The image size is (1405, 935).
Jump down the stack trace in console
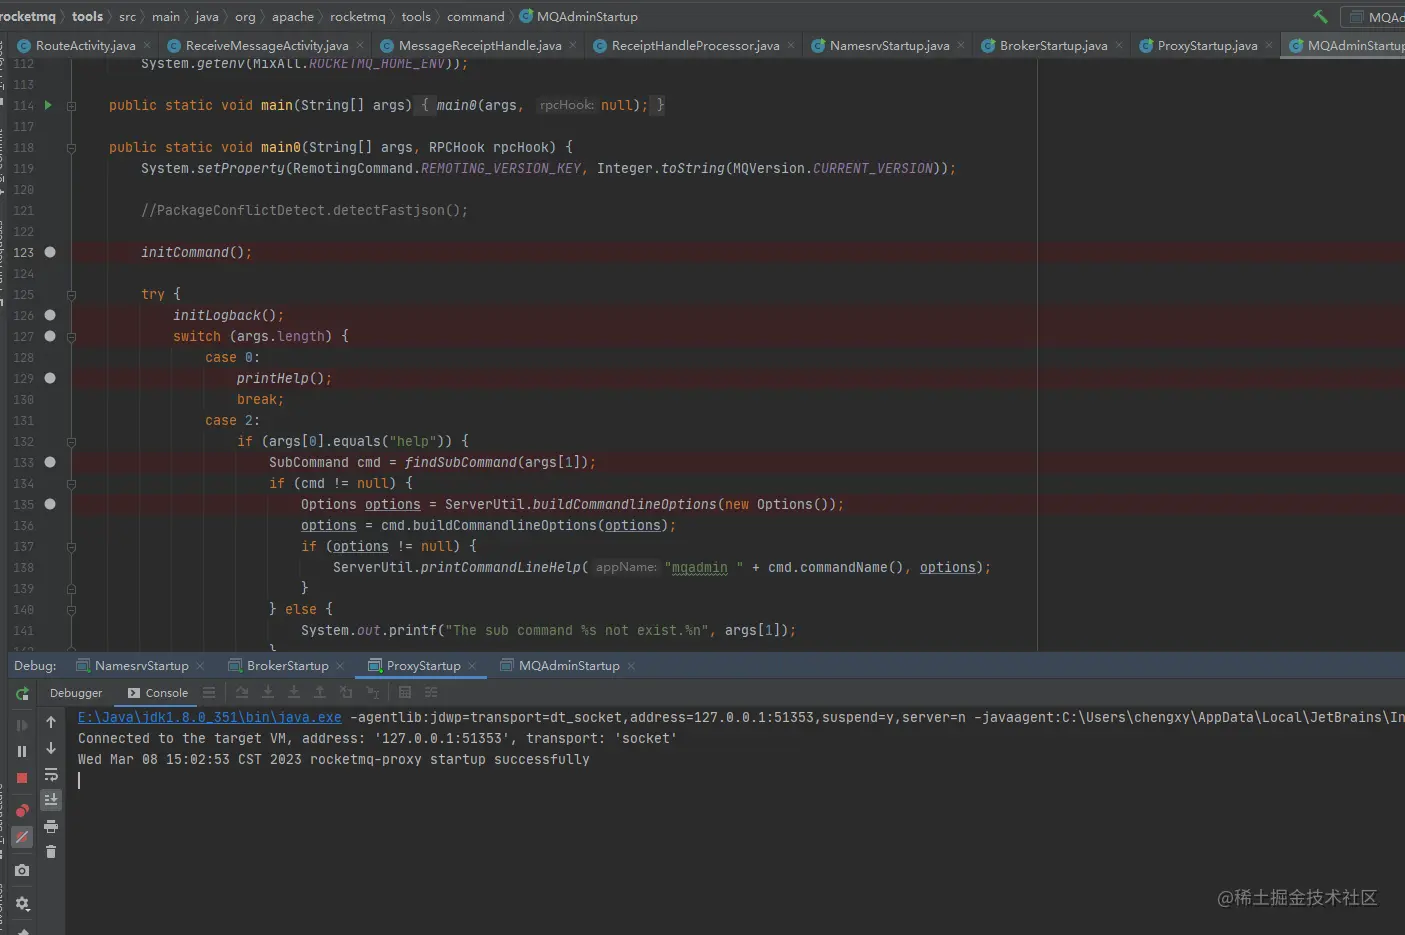(51, 748)
